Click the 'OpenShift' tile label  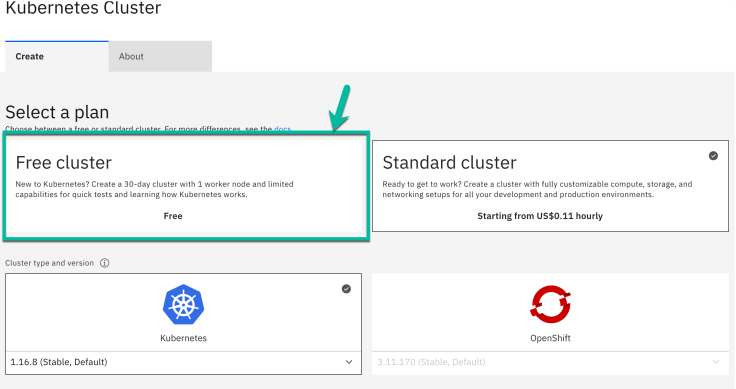(x=550, y=338)
